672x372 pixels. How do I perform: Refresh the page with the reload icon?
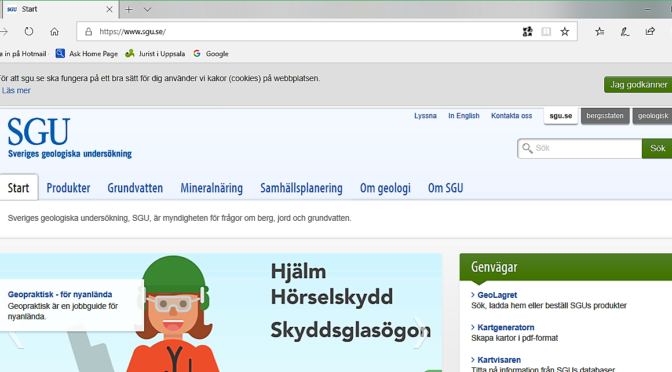click(29, 31)
